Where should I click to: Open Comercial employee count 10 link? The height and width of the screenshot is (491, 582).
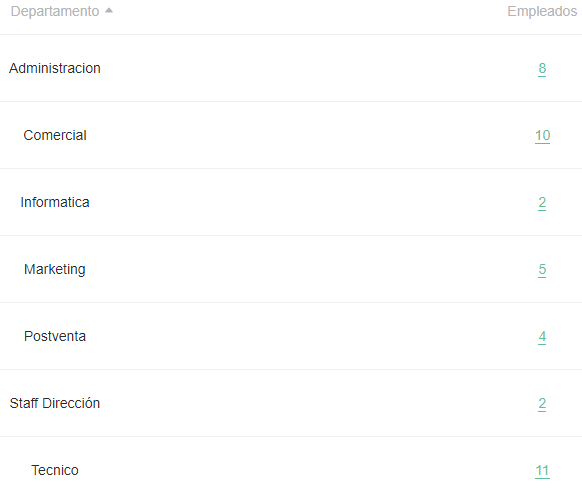[x=542, y=135]
